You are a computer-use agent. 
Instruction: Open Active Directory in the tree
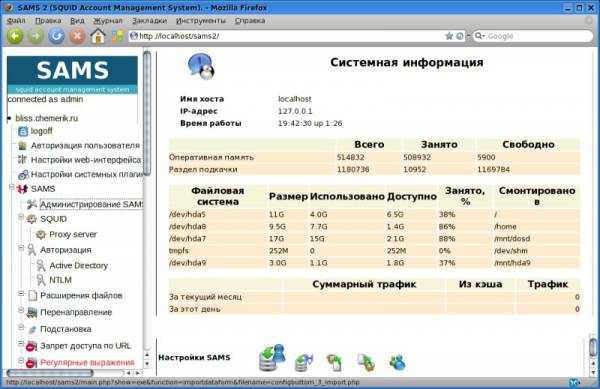[x=78, y=265]
